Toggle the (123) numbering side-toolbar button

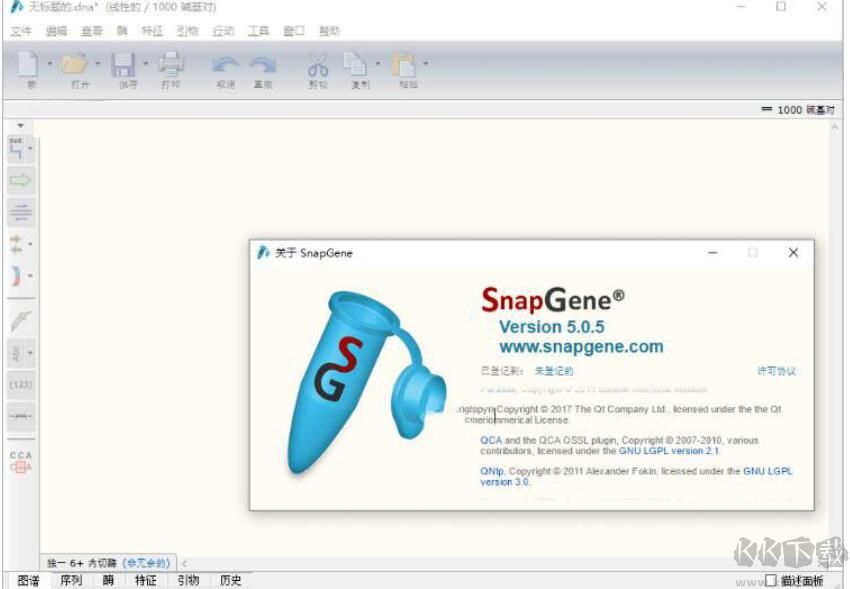(20, 383)
